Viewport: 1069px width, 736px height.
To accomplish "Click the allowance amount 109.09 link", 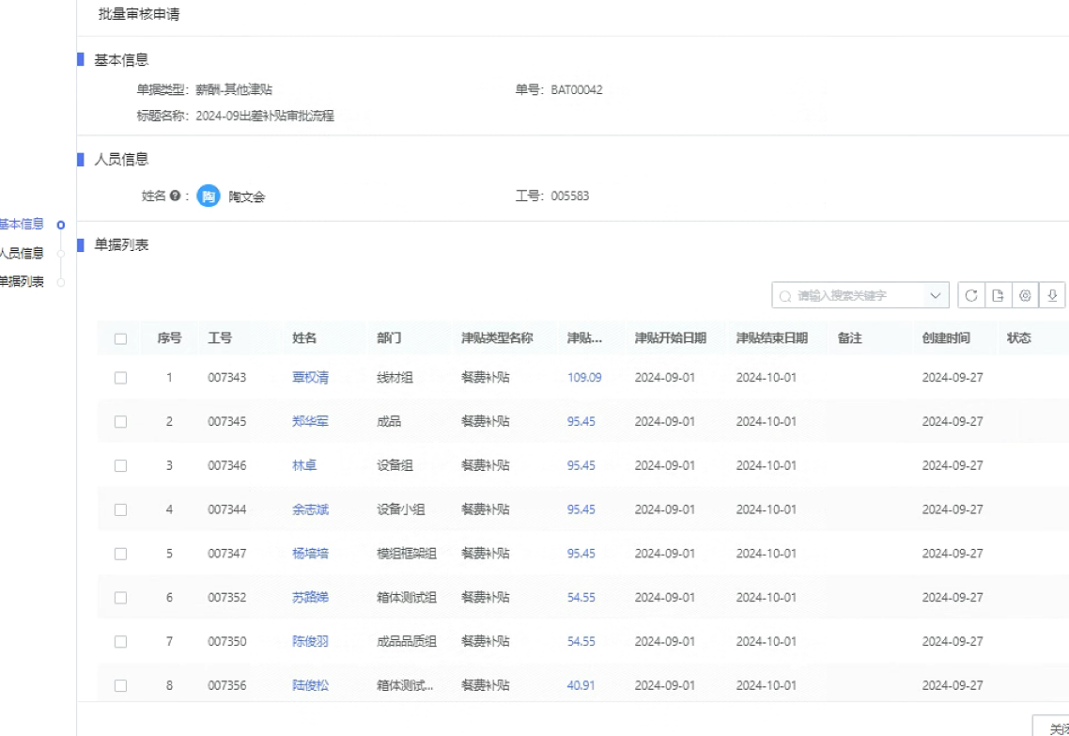I will coord(584,378).
